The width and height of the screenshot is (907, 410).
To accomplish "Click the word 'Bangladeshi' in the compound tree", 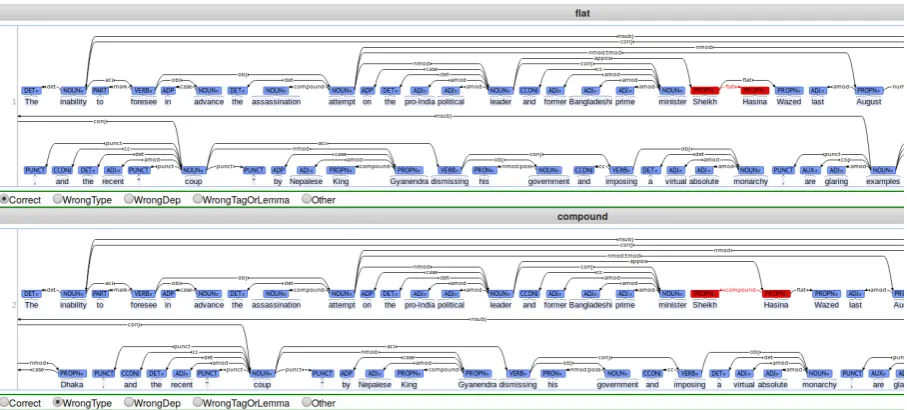I will pos(590,304).
